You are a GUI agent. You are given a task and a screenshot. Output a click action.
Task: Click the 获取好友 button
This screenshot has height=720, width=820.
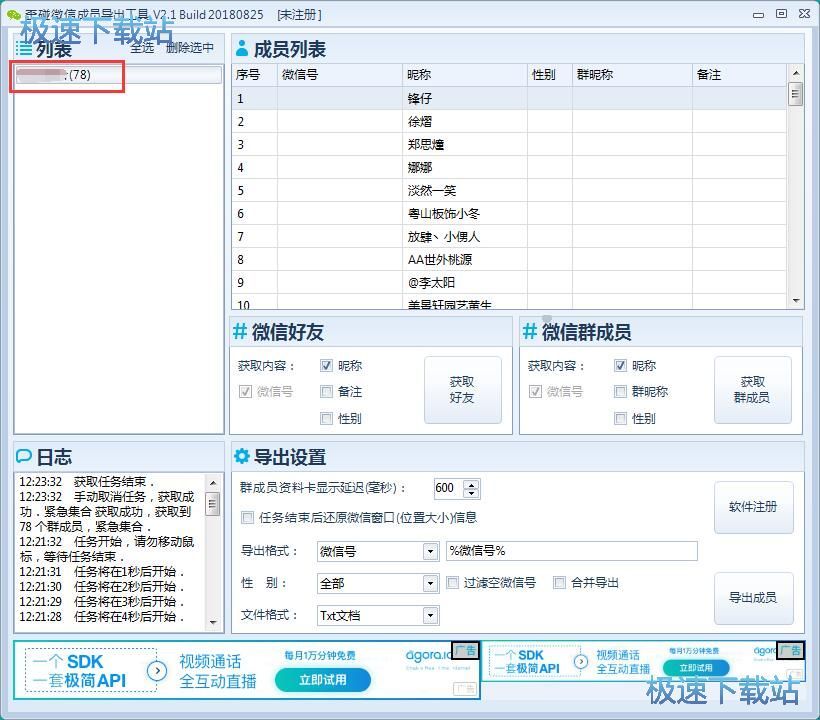[x=462, y=390]
